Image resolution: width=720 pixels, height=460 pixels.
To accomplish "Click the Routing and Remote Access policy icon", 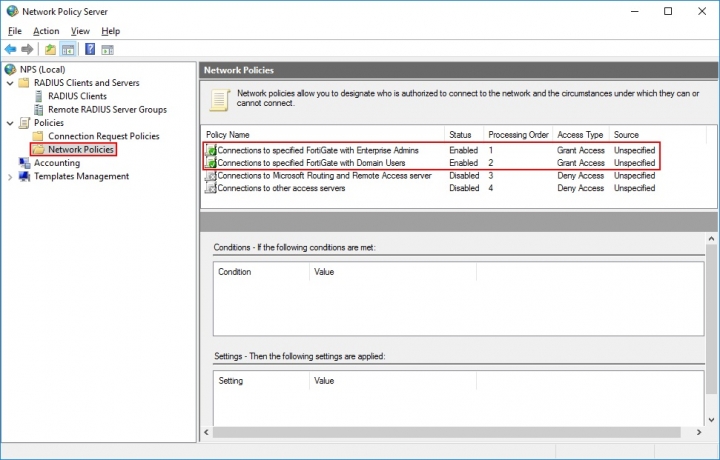I will (211, 175).
